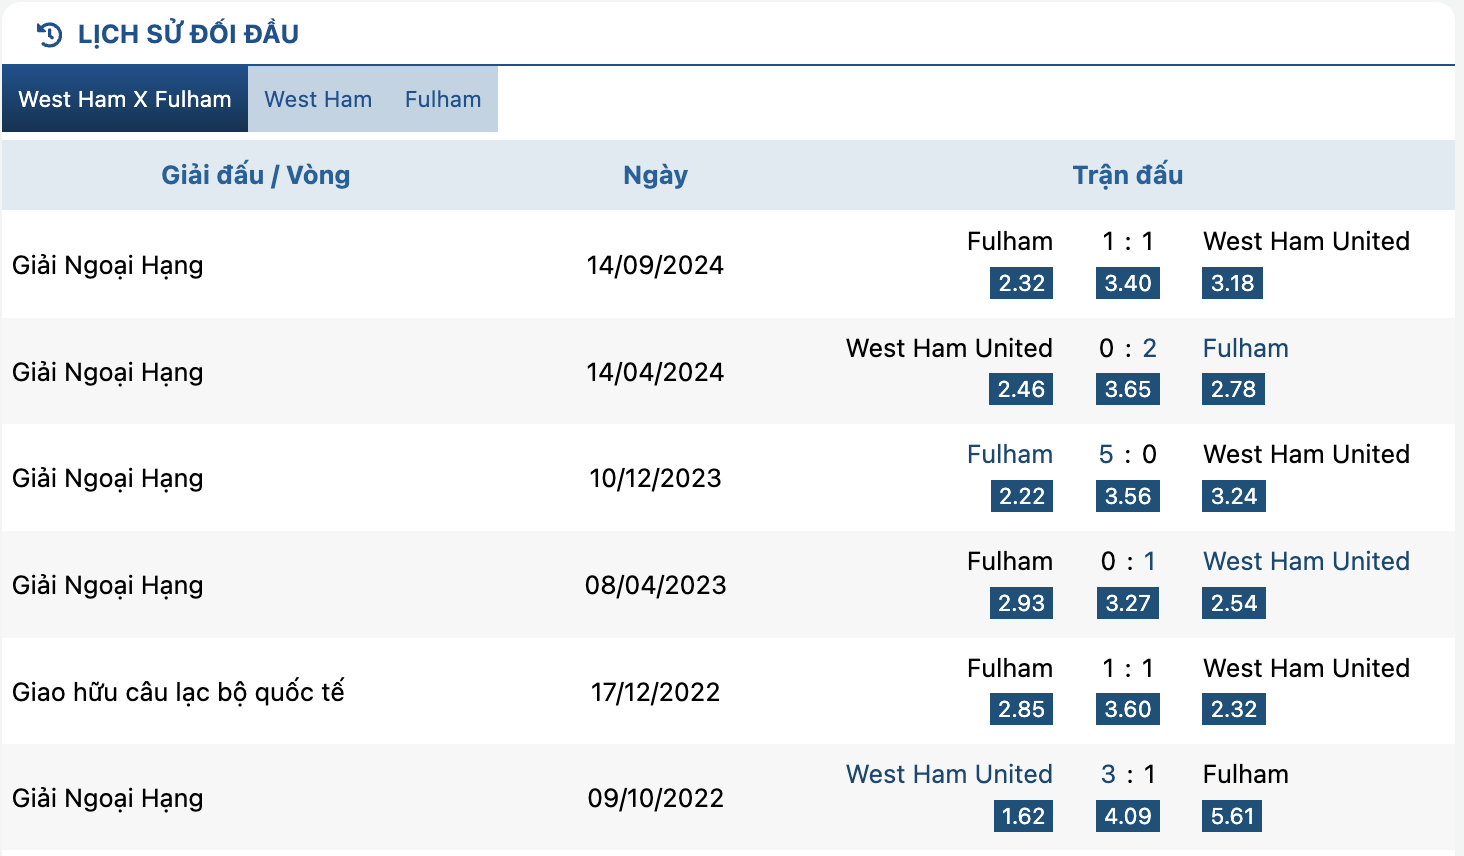Viewport: 1464px width, 856px height.
Task: Click odds 1.62 badge
Action: pos(1023,816)
